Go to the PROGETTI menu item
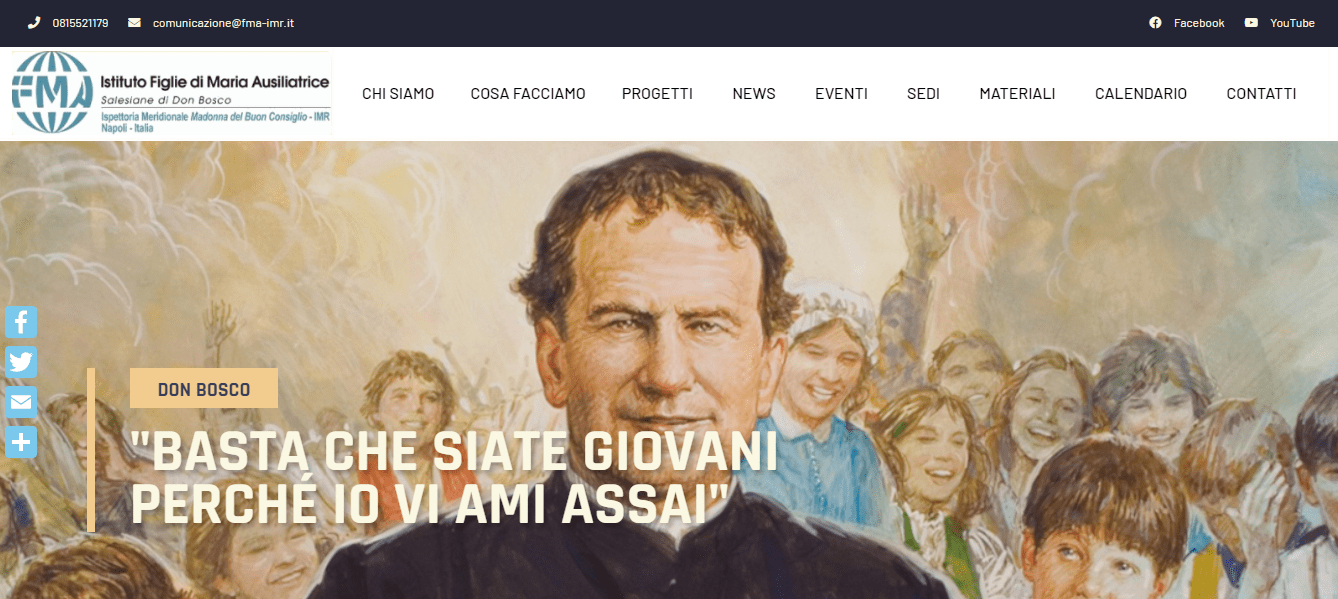The image size is (1338, 599). click(x=657, y=94)
